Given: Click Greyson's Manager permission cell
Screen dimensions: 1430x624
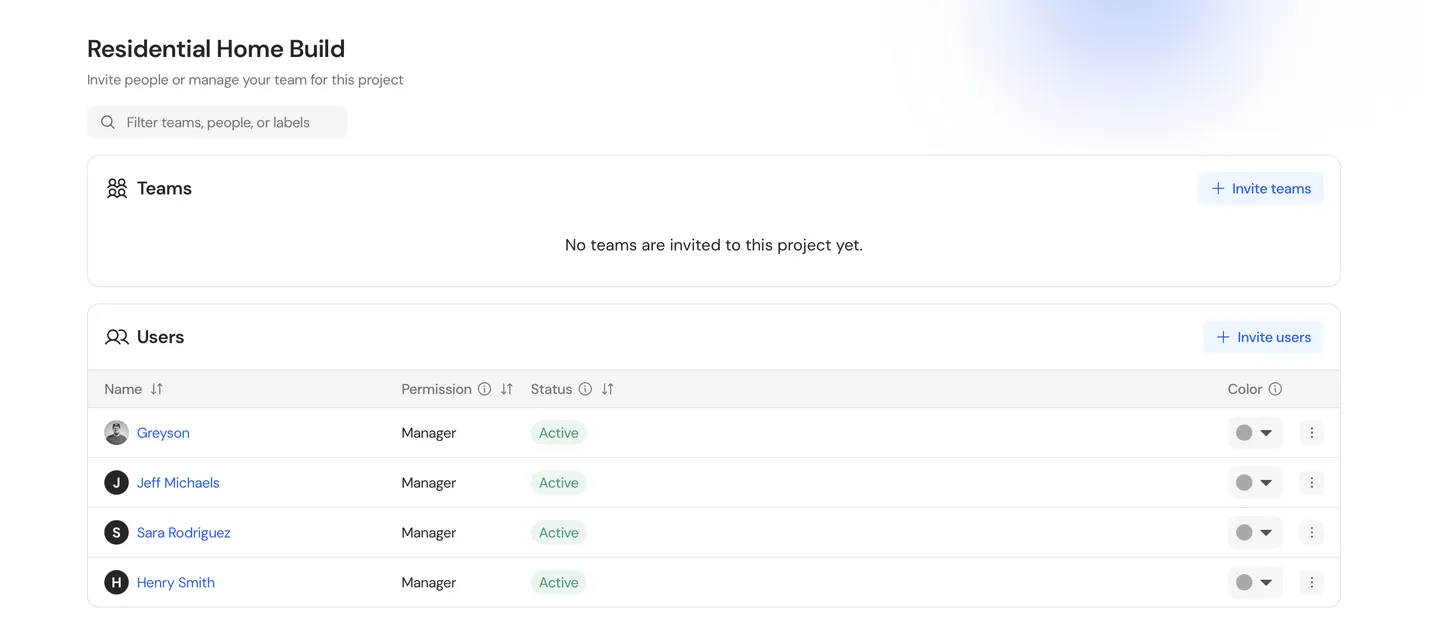Looking at the screenshot, I should pos(429,433).
